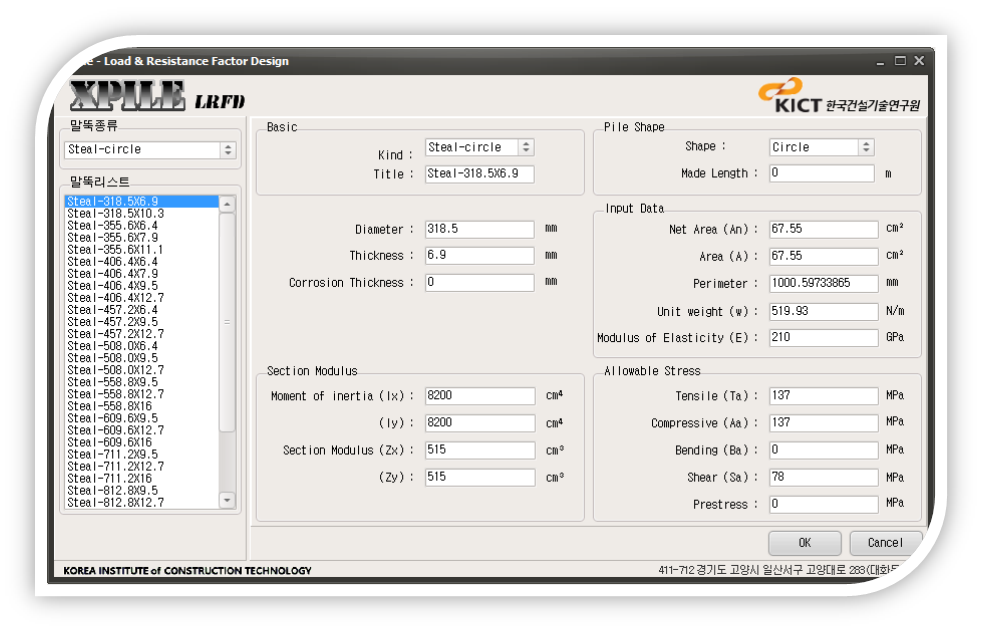This screenshot has height=632, width=983.
Task: Click the scroll down arrow of pile list
Action: pos(227,500)
